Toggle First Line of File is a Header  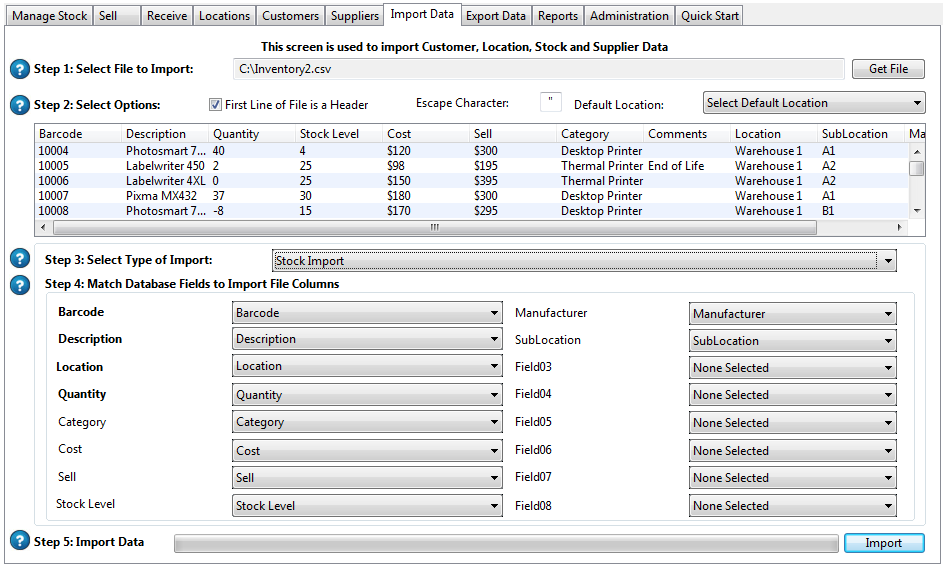215,104
